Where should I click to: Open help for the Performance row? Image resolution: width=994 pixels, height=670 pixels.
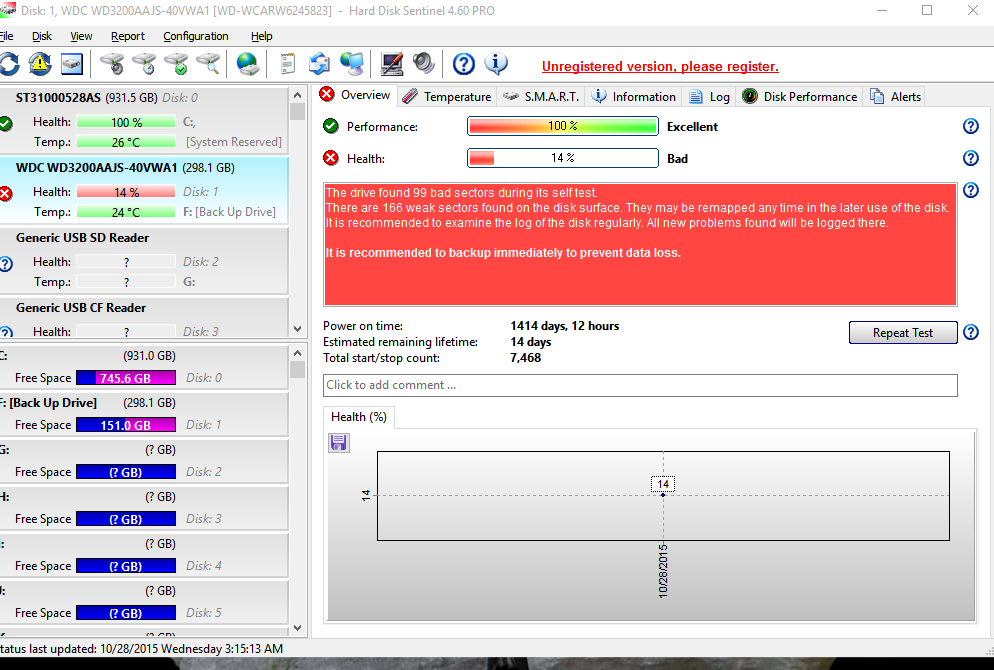pyautogui.click(x=971, y=126)
